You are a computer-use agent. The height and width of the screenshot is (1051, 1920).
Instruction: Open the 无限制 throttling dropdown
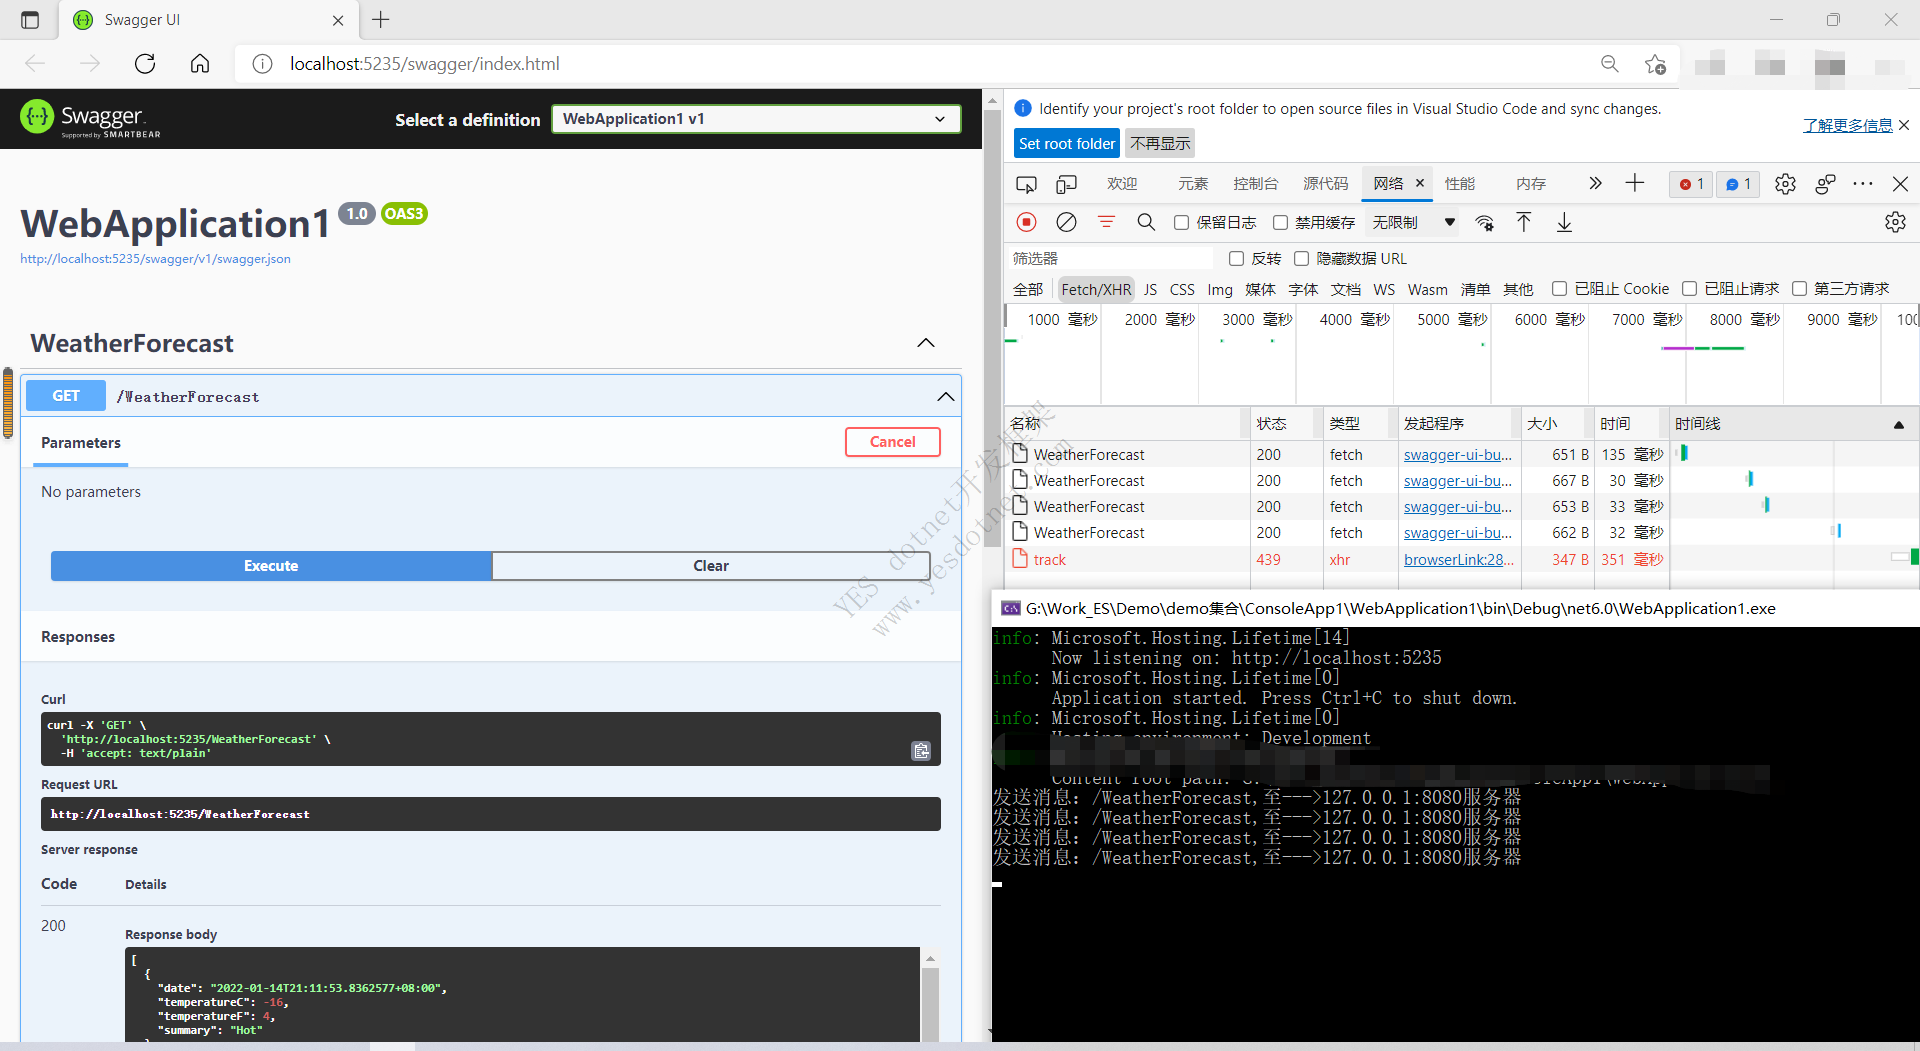(1413, 223)
